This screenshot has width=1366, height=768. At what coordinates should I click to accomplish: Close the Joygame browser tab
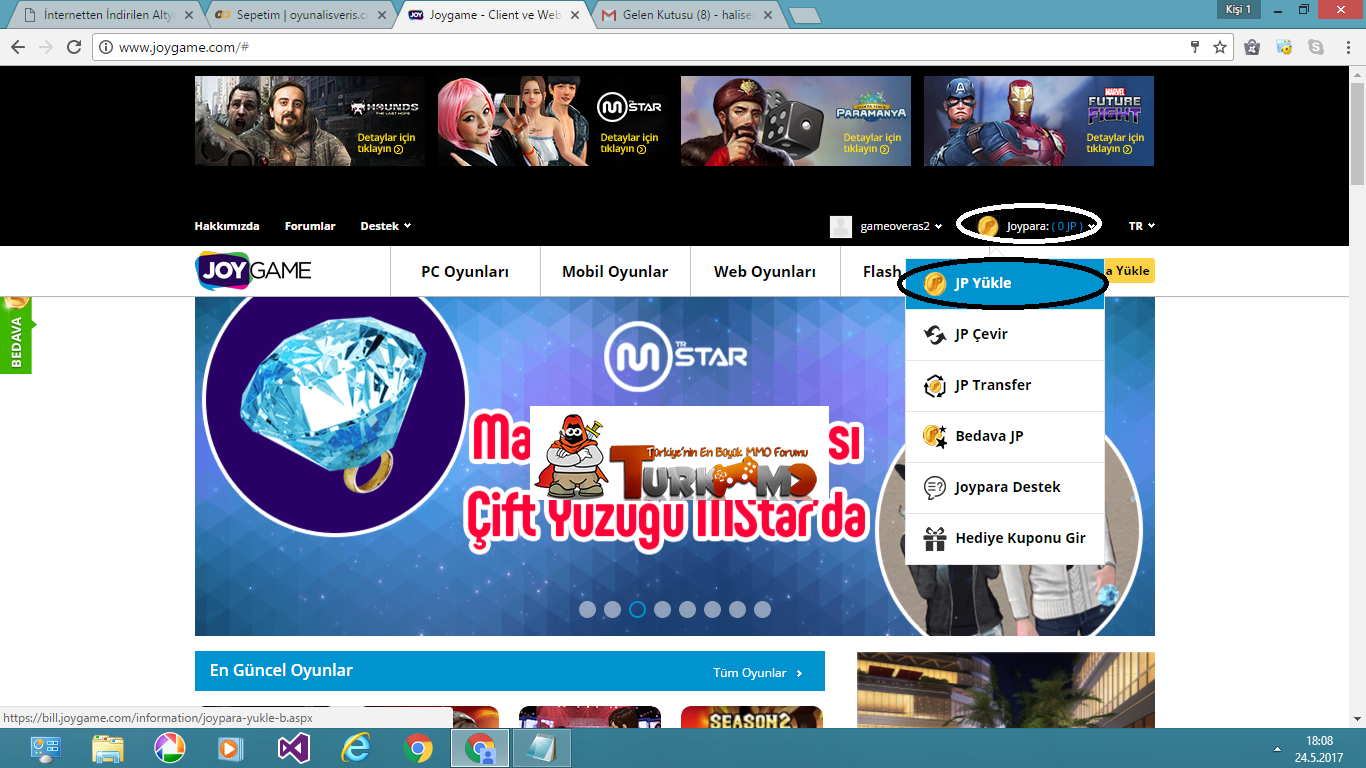tap(574, 15)
